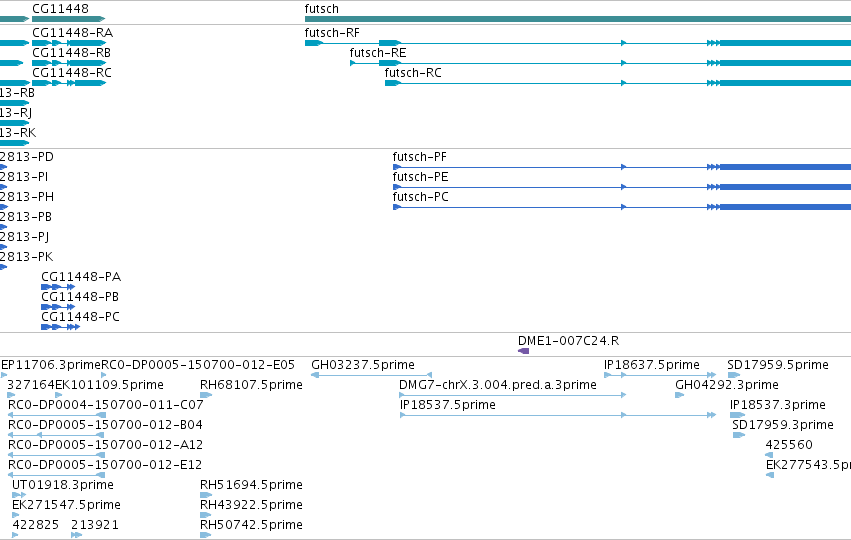Click the 213921 feature label
Screen dimensions: 851x540
point(95,525)
